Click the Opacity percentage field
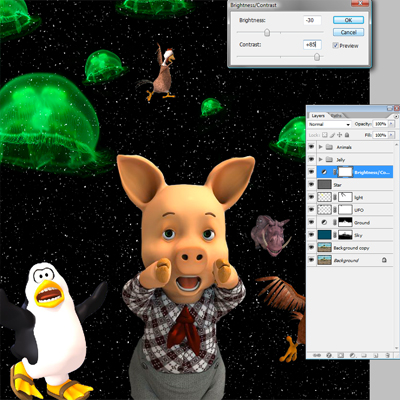The image size is (400, 400). tap(380, 124)
